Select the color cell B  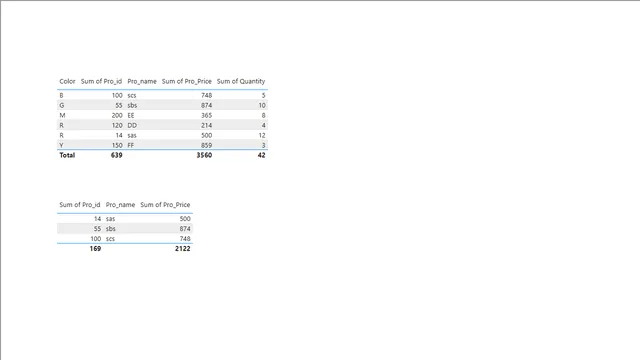click(61, 95)
